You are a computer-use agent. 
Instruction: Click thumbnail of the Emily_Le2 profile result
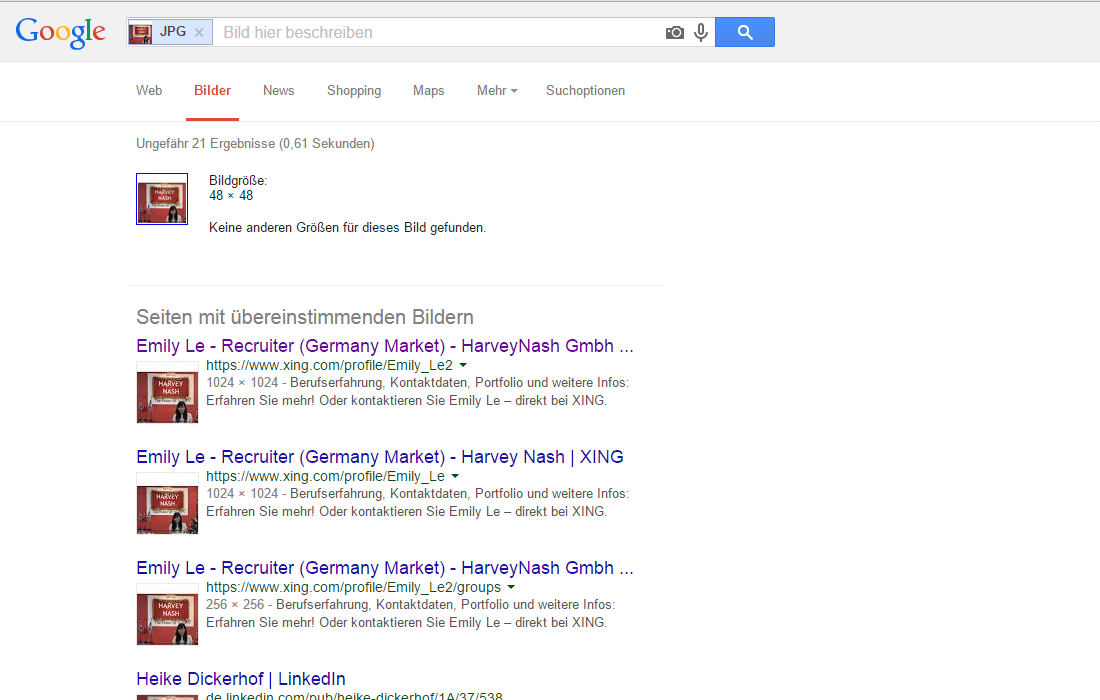click(x=168, y=392)
